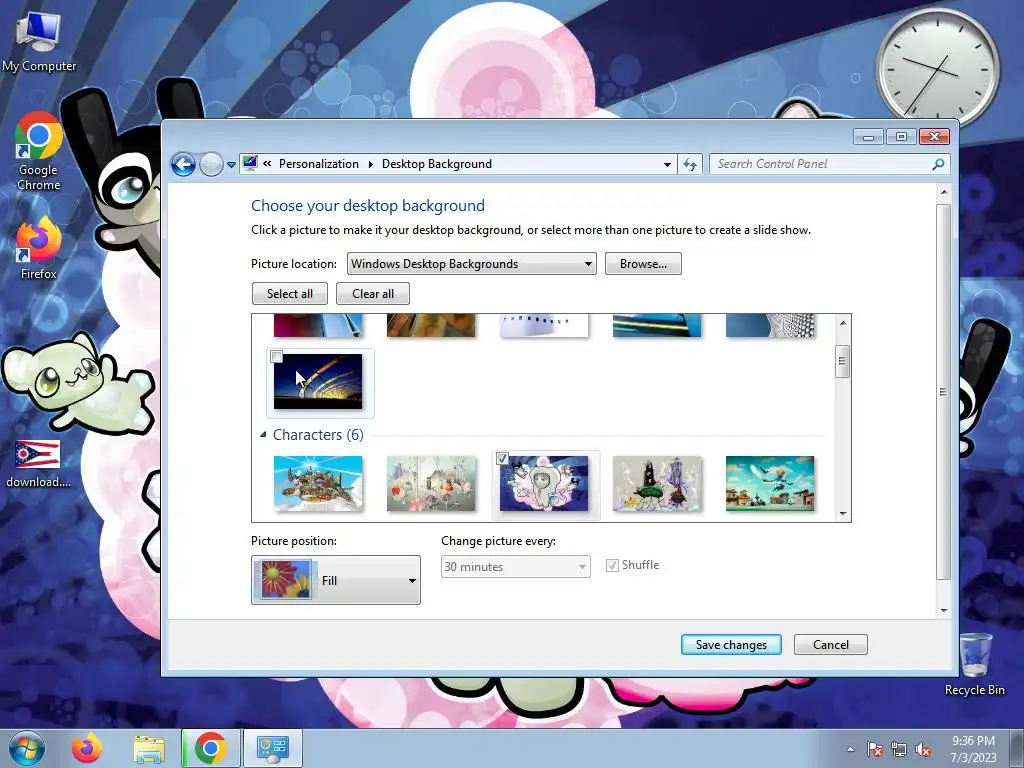This screenshot has width=1024, height=768.
Task: Open the Recycle Bin
Action: coord(974,664)
